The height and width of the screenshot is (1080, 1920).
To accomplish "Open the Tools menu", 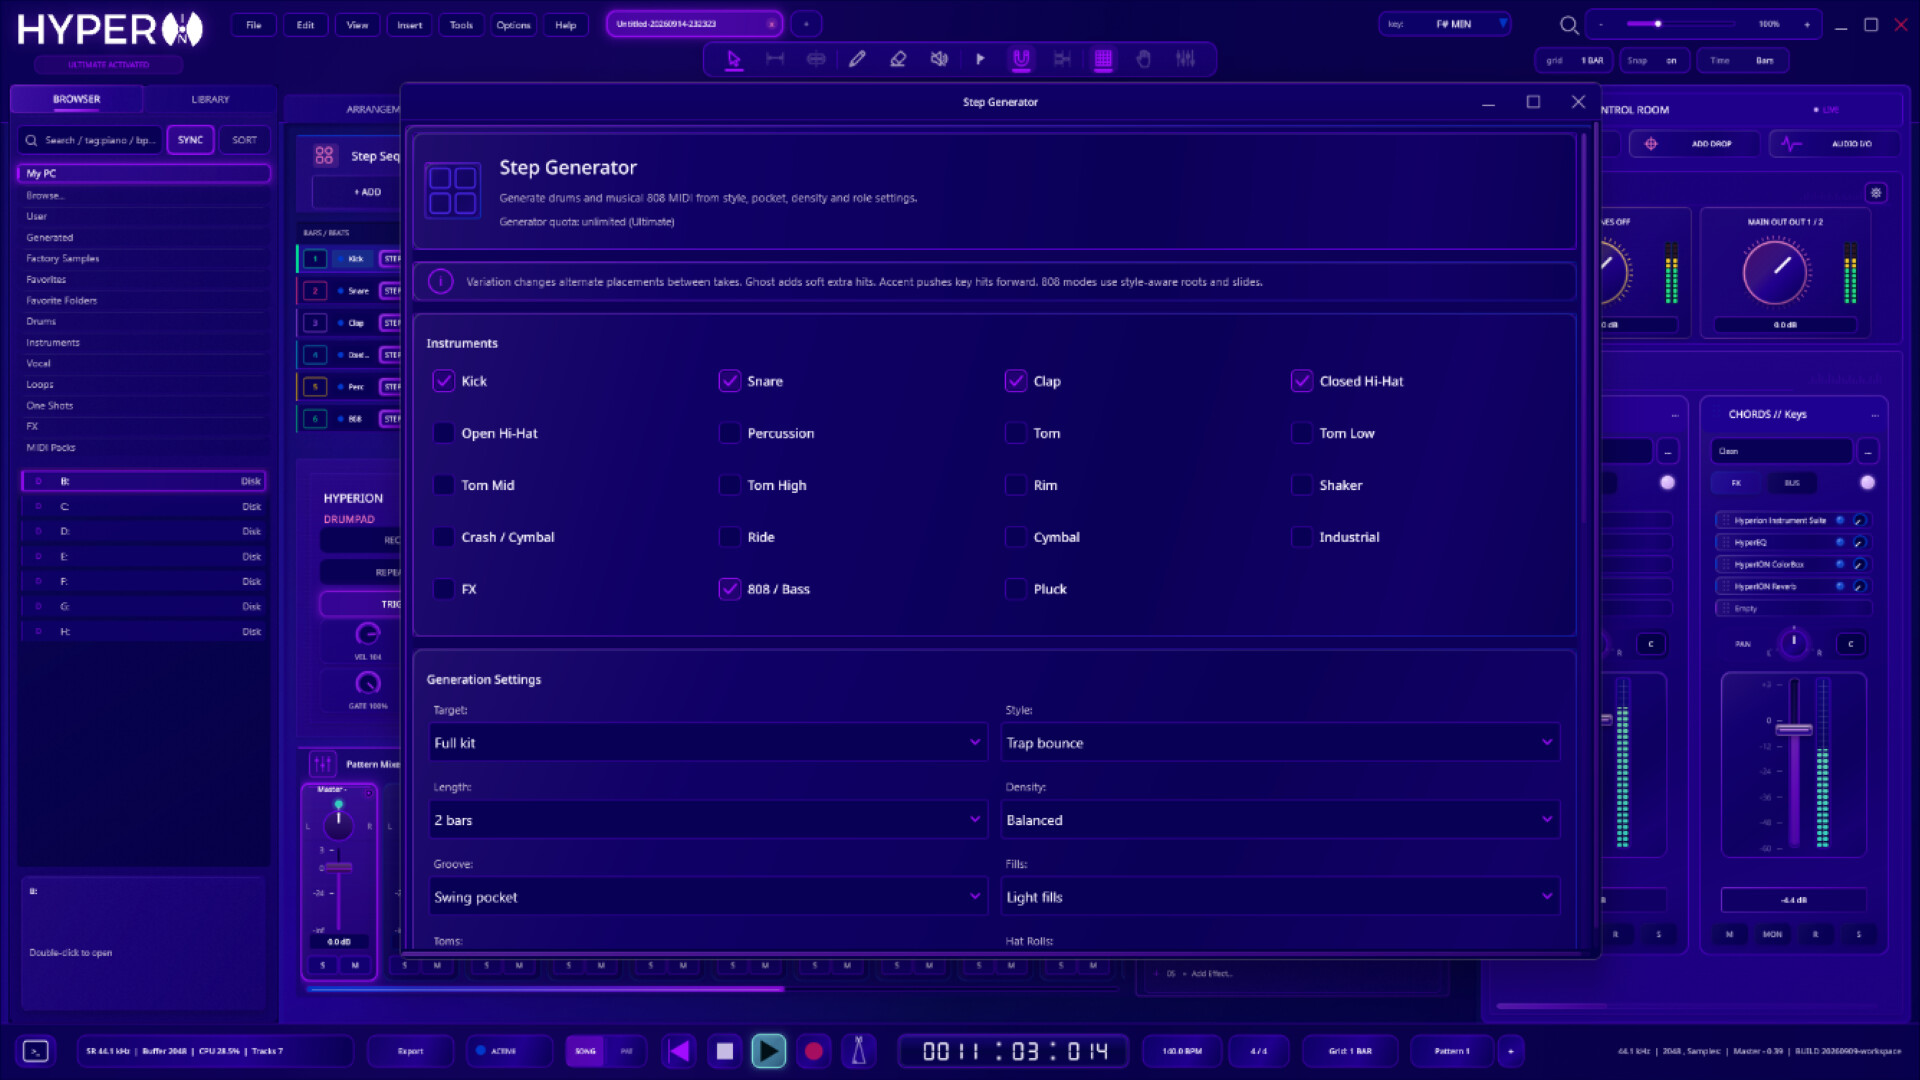I will click(461, 25).
